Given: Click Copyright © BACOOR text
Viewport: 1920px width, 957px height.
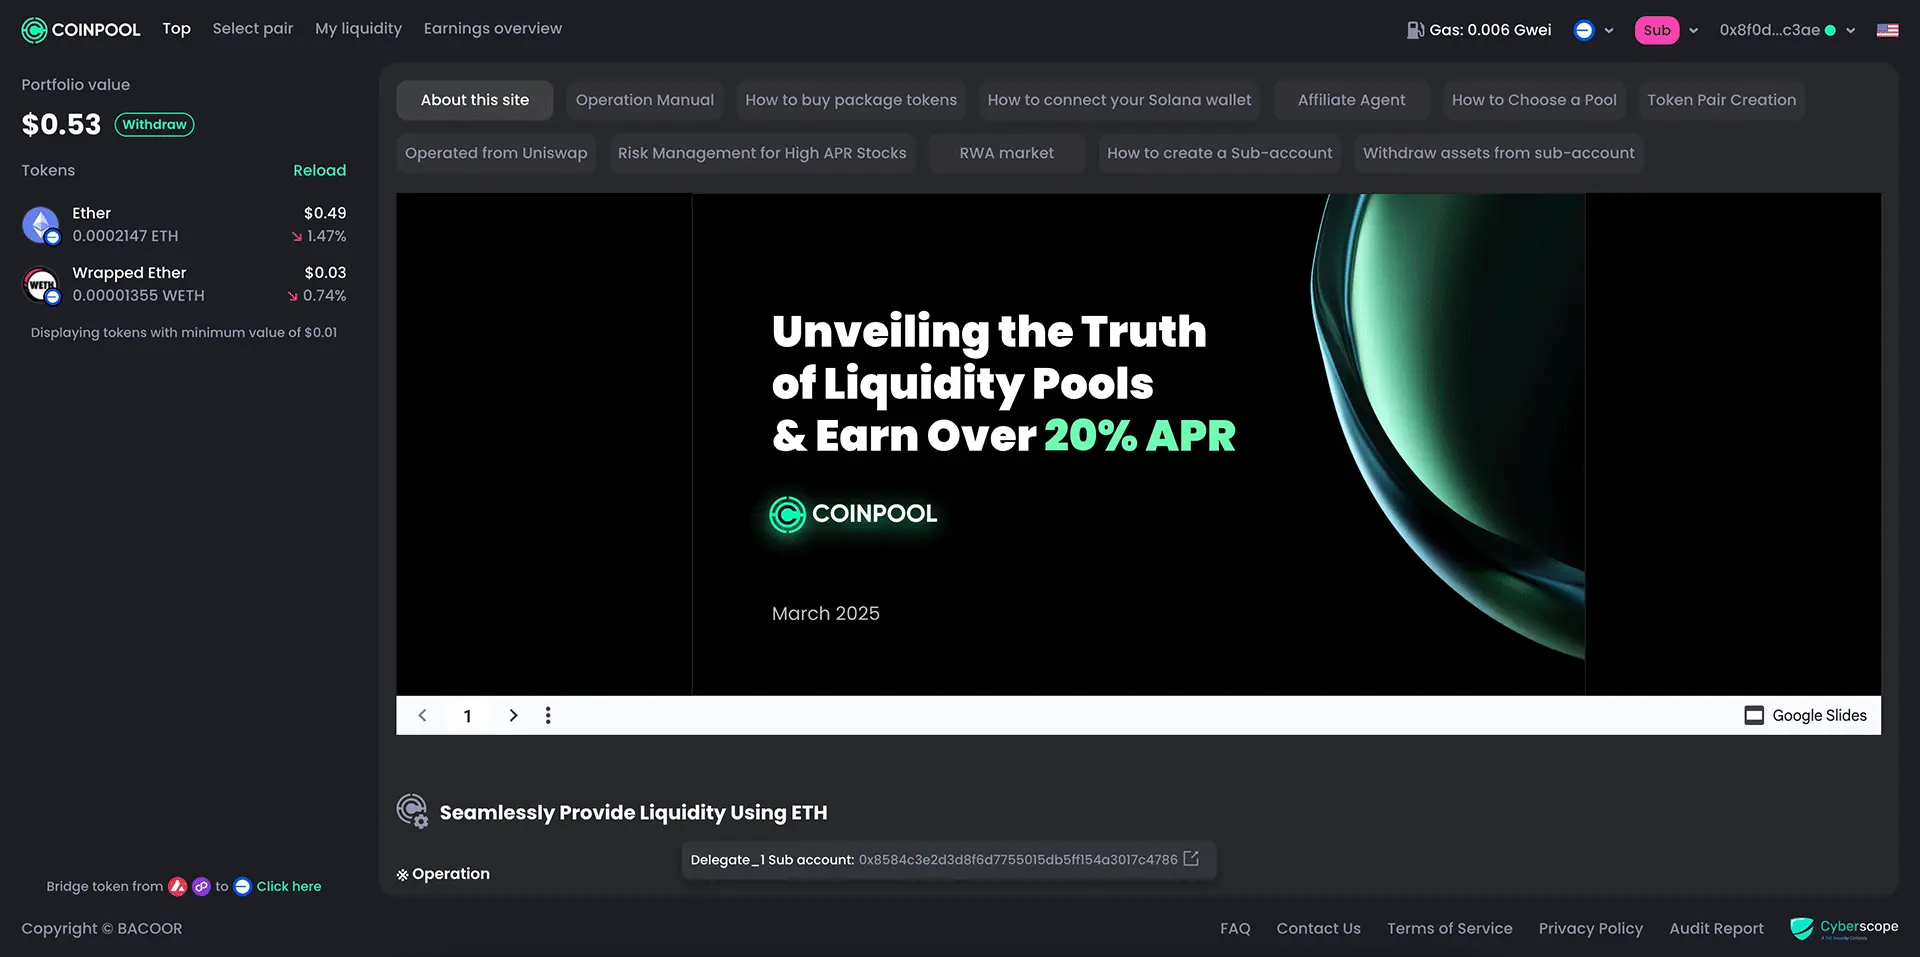Looking at the screenshot, I should click(102, 928).
